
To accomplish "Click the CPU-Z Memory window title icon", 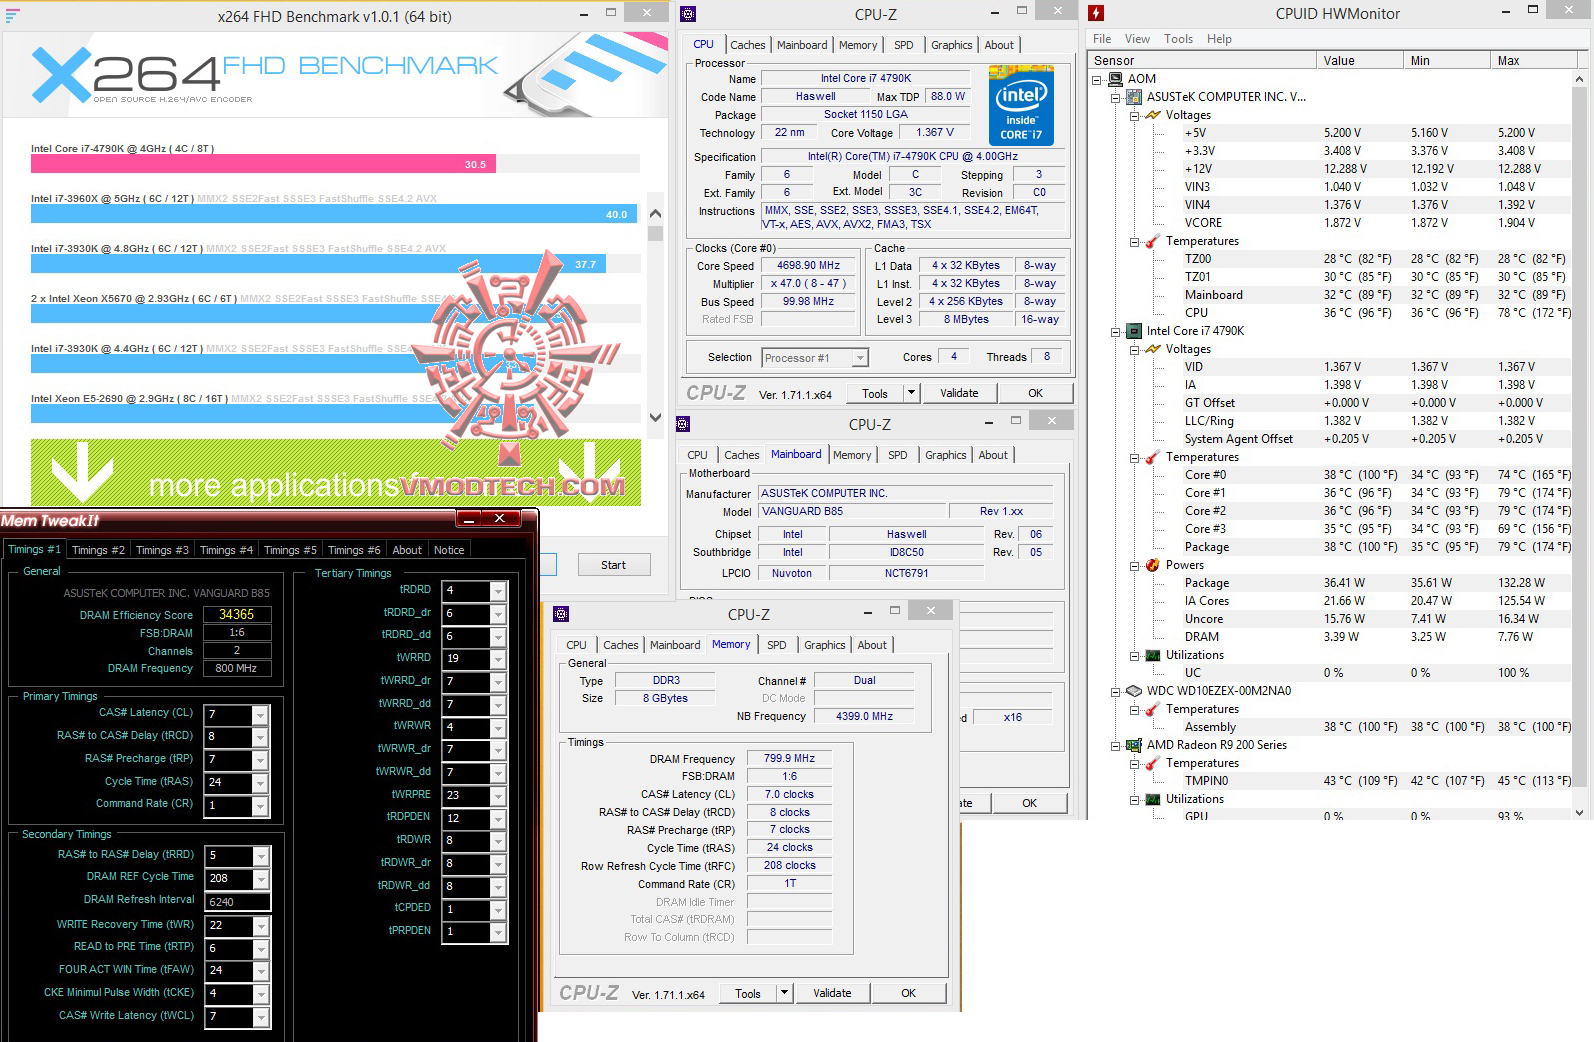I will [x=561, y=614].
